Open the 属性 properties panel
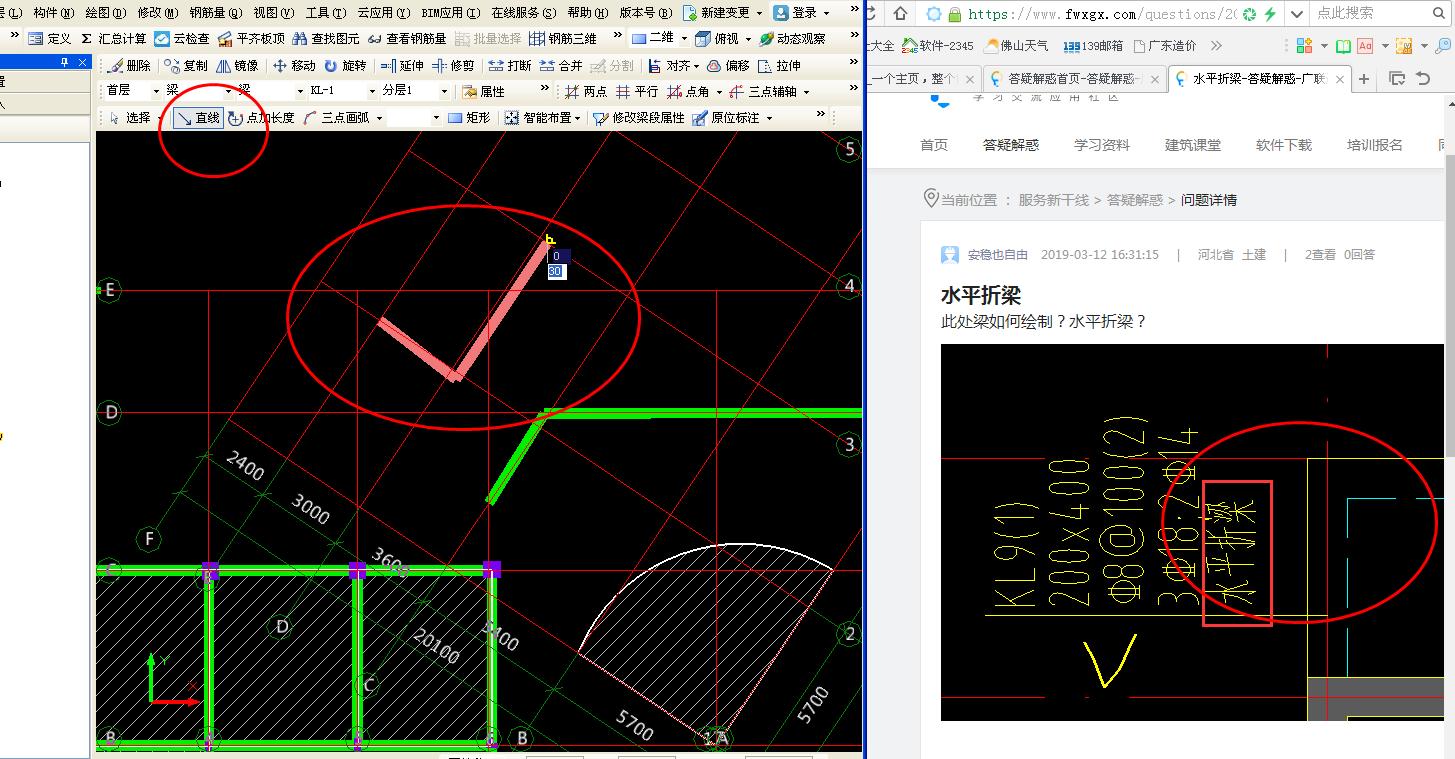Image resolution: width=1455 pixels, height=759 pixels. pos(484,91)
